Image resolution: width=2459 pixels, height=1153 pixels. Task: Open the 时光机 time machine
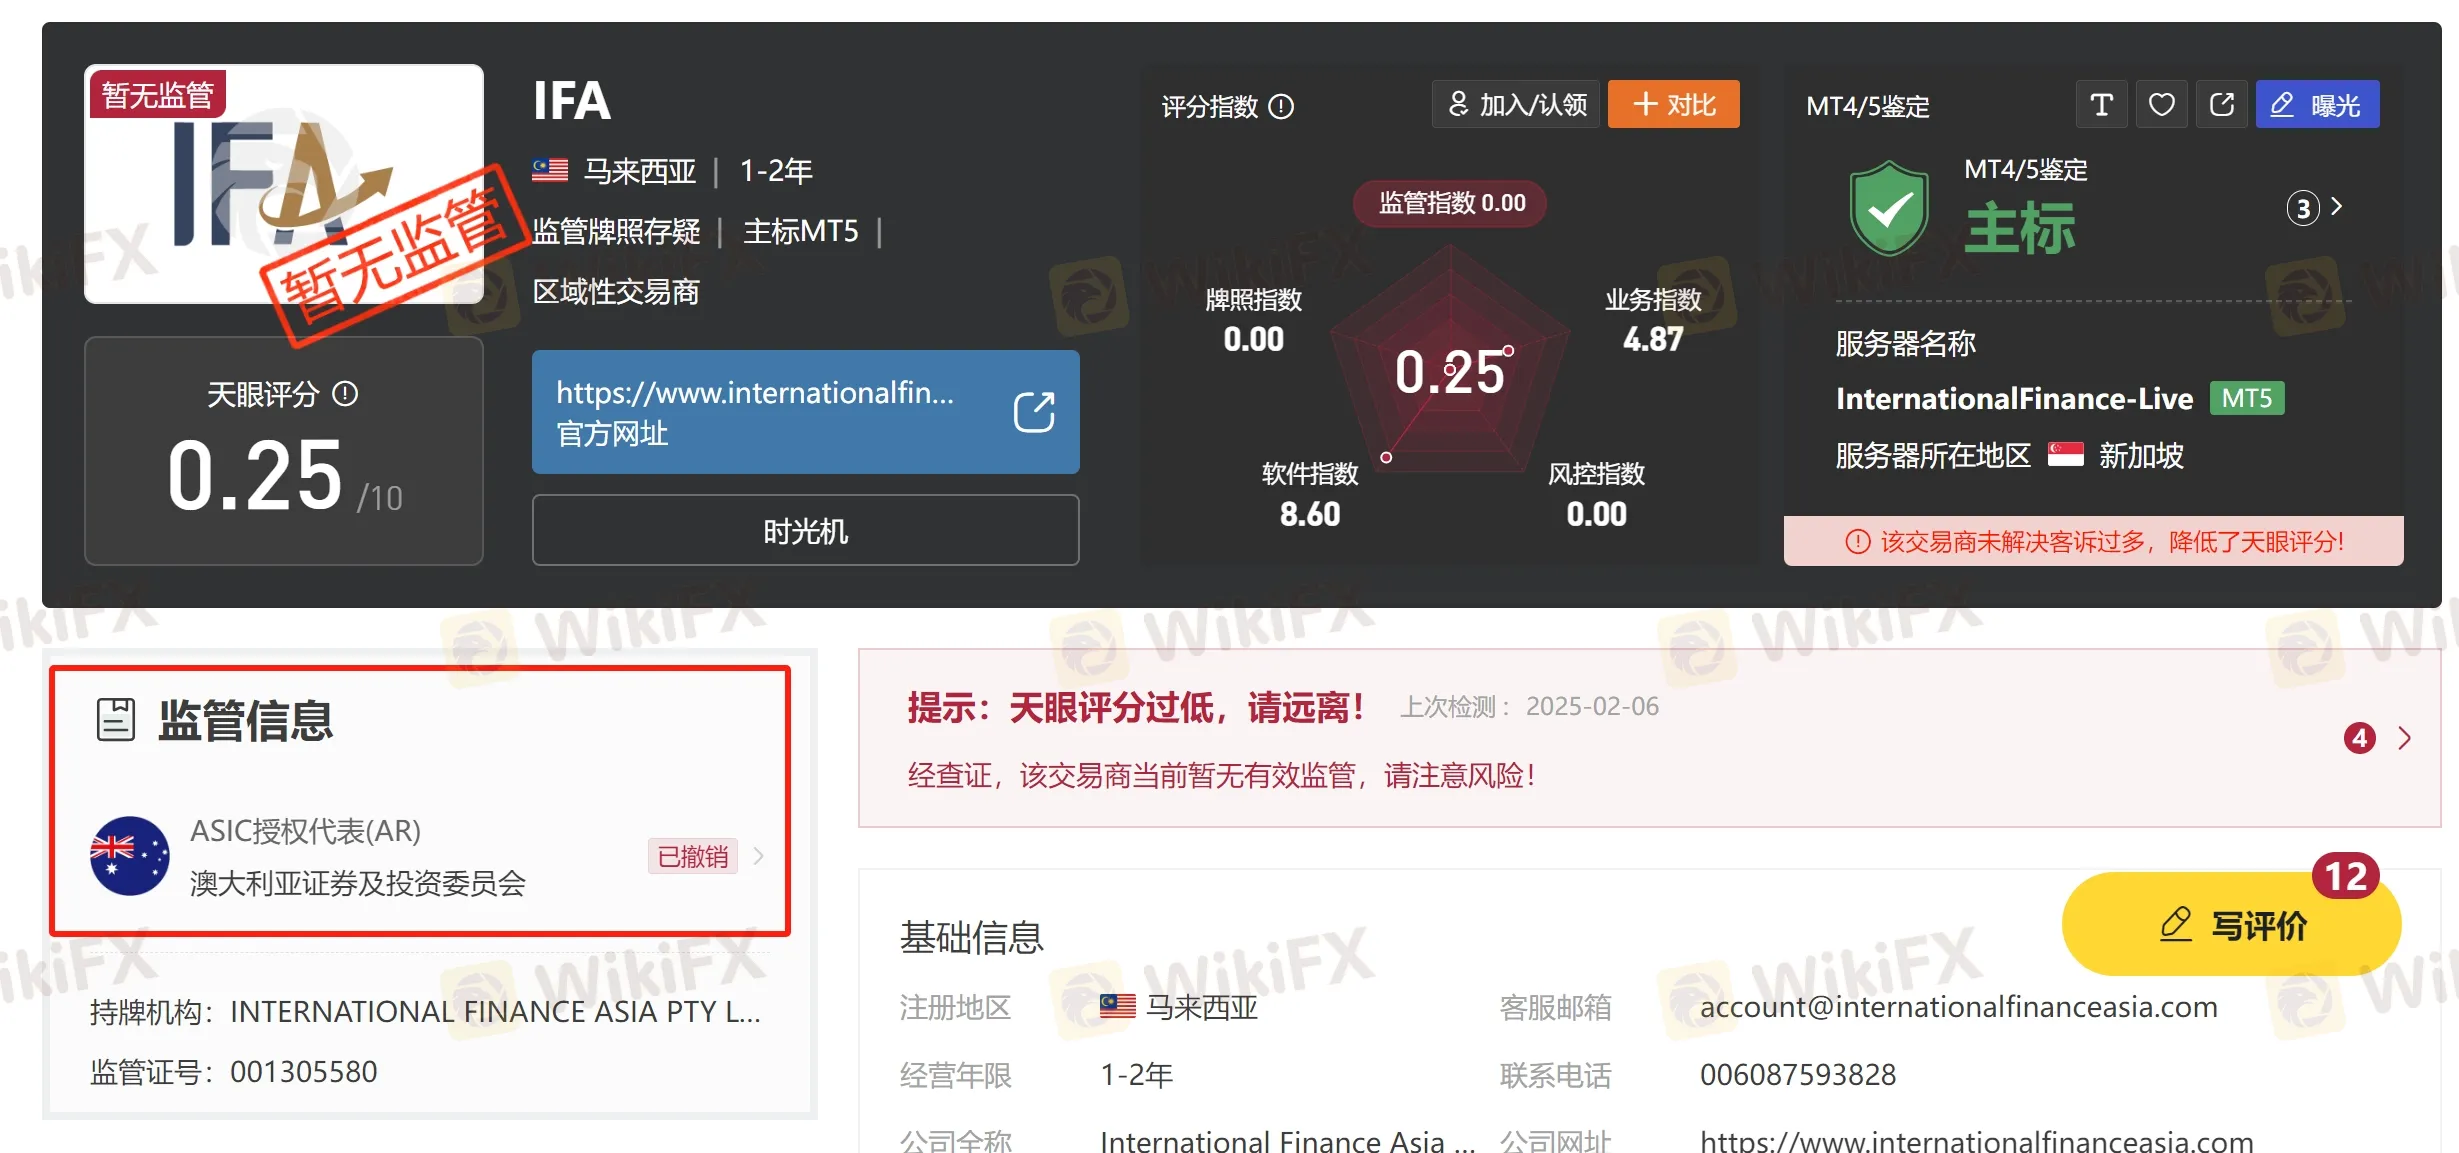(805, 531)
